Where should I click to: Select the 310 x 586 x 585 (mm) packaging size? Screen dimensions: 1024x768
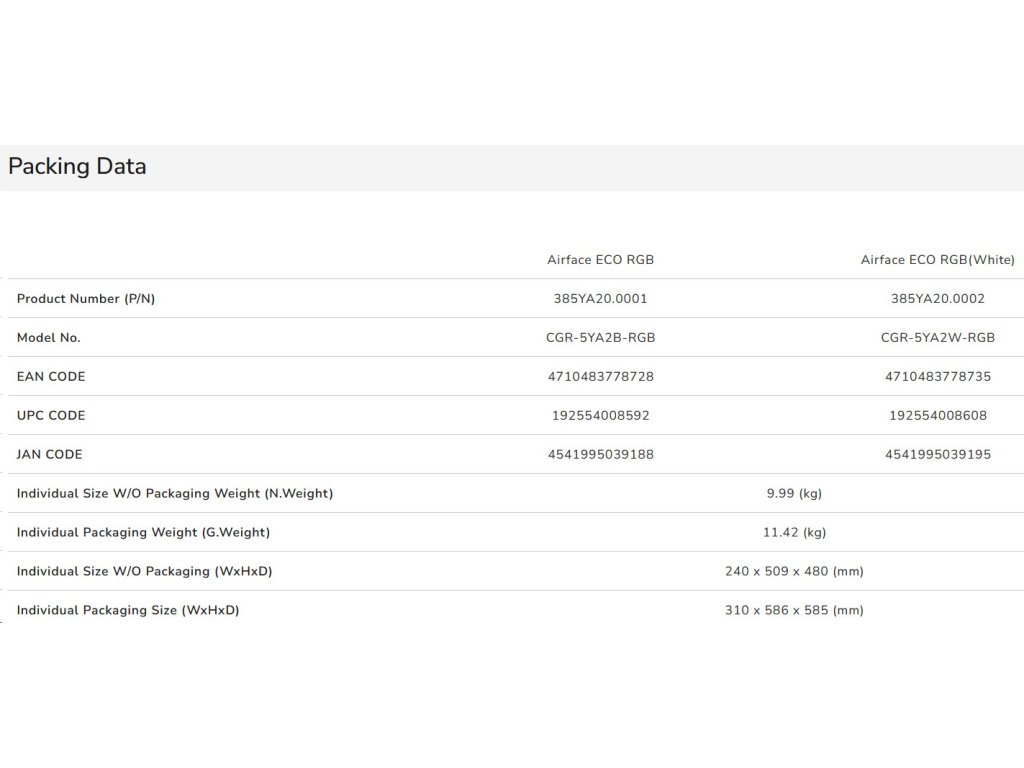coord(794,611)
